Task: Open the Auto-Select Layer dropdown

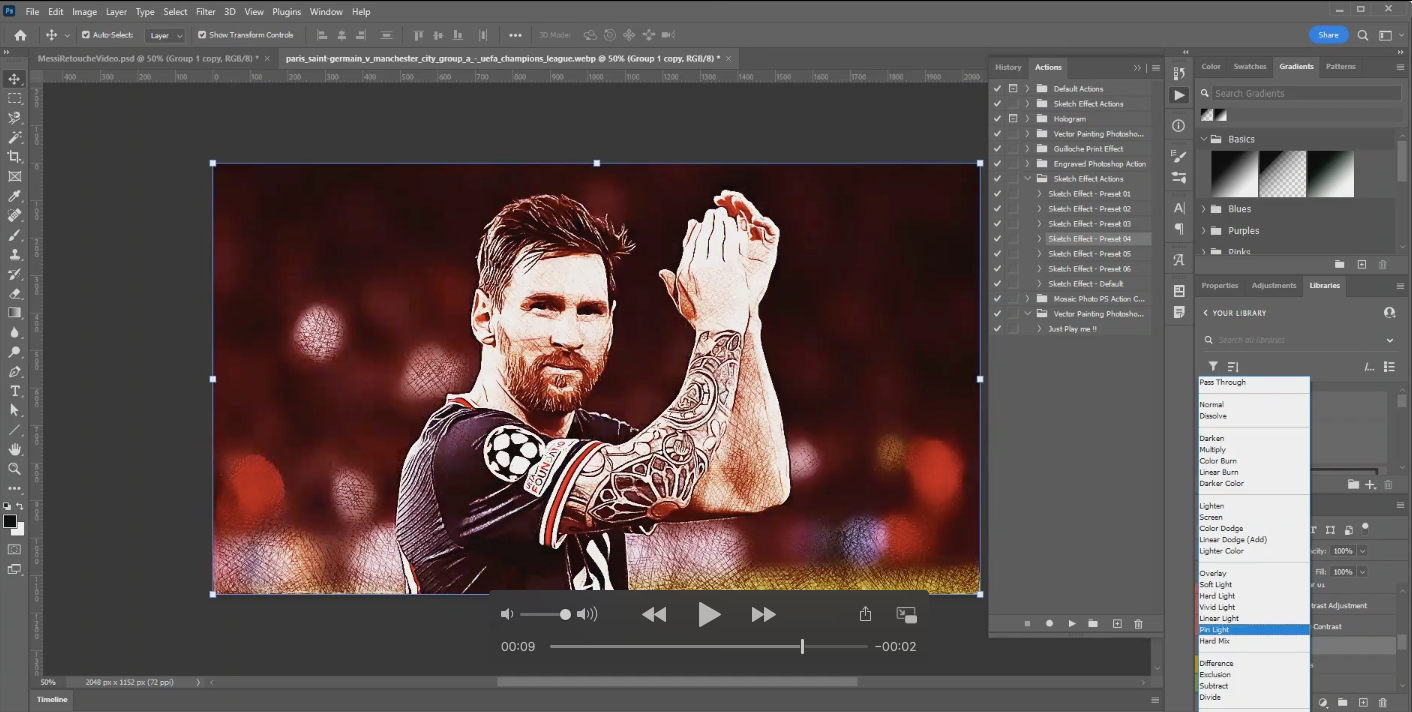Action: (165, 35)
